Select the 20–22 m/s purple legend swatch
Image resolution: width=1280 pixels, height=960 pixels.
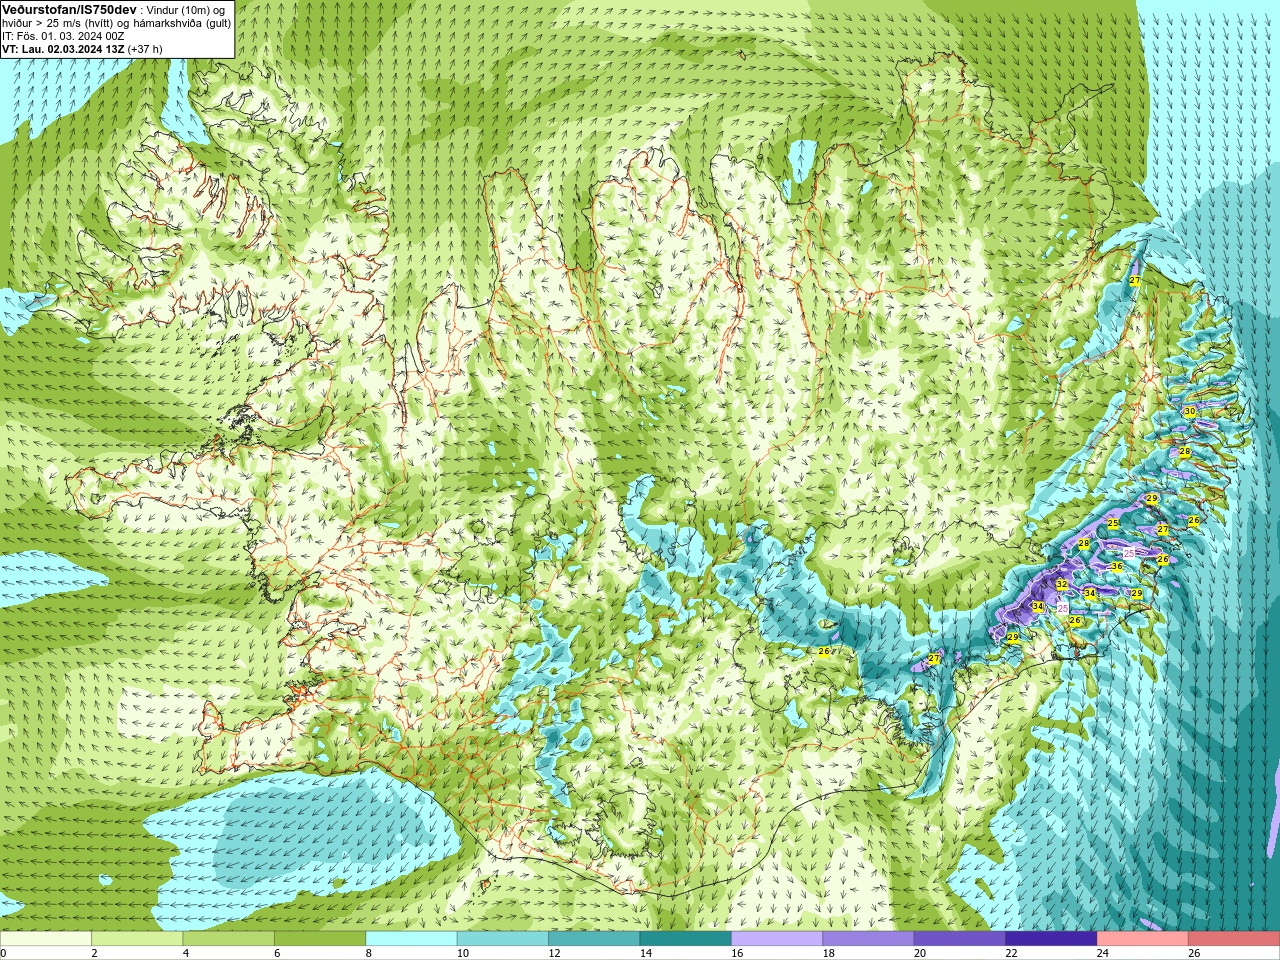point(960,939)
